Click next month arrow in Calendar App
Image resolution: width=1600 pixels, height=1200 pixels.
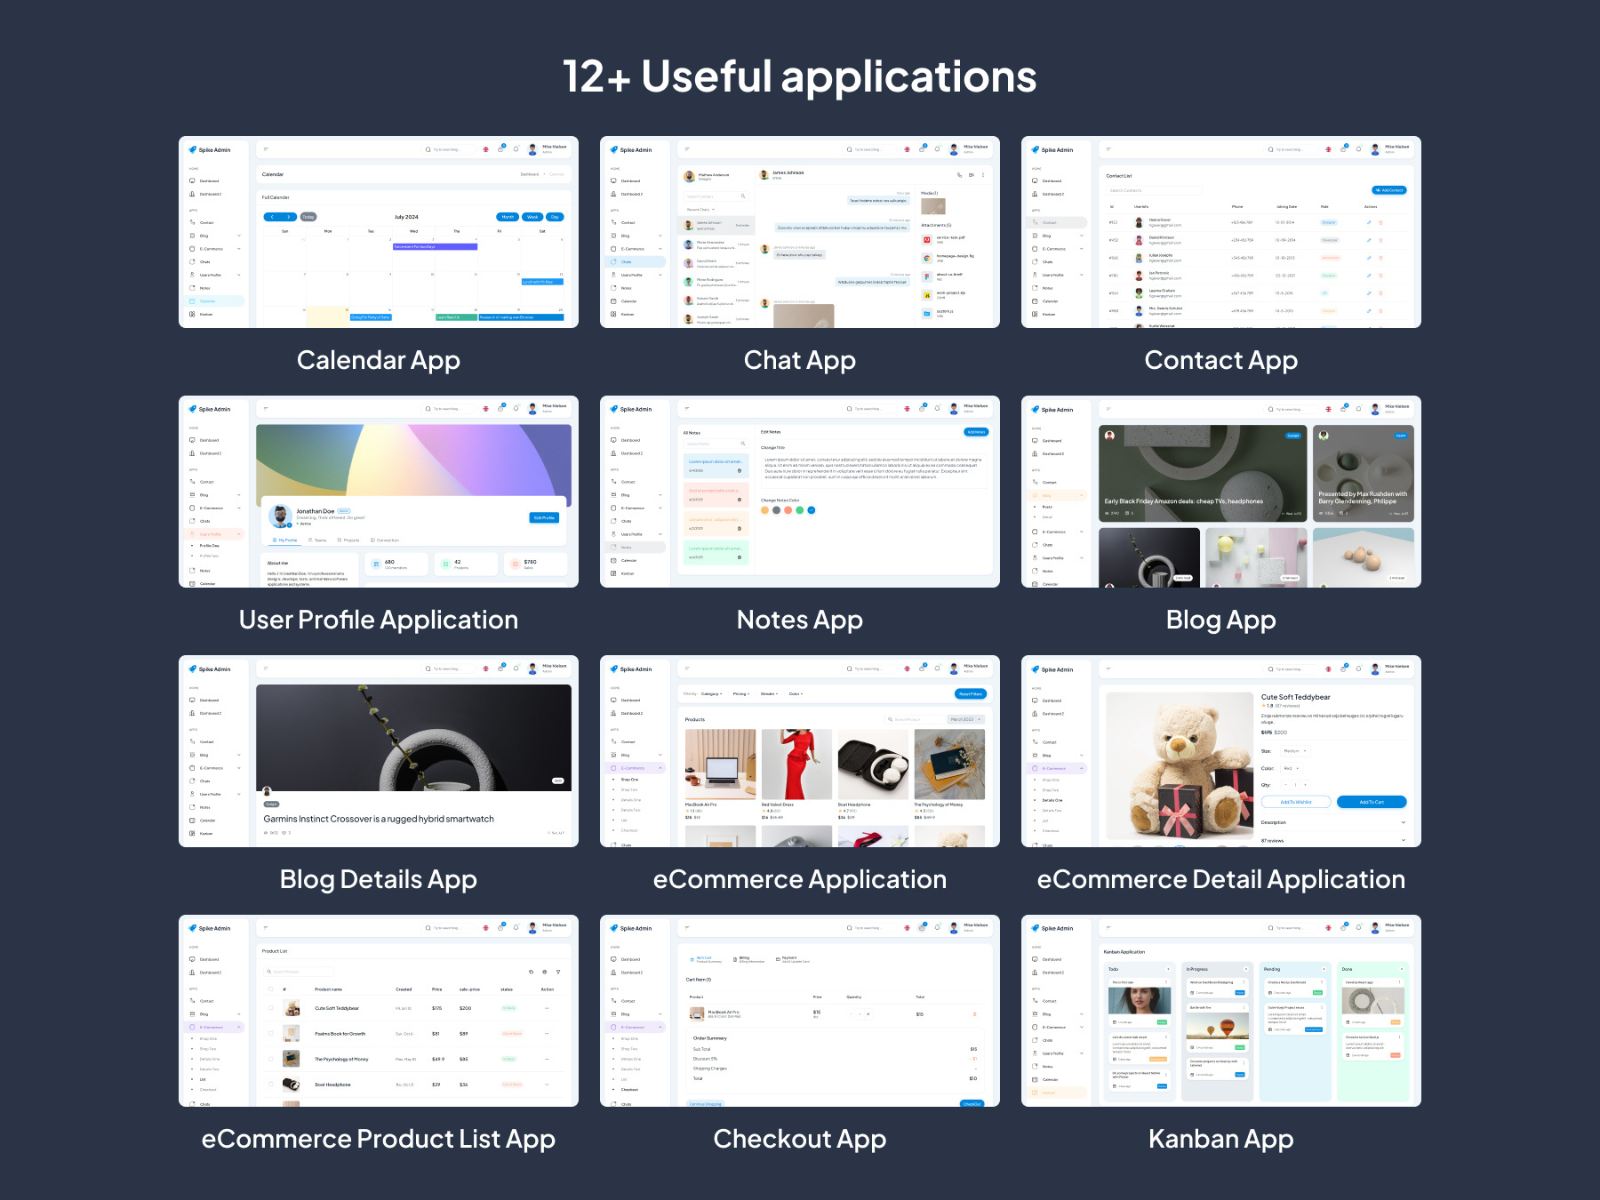(x=289, y=217)
